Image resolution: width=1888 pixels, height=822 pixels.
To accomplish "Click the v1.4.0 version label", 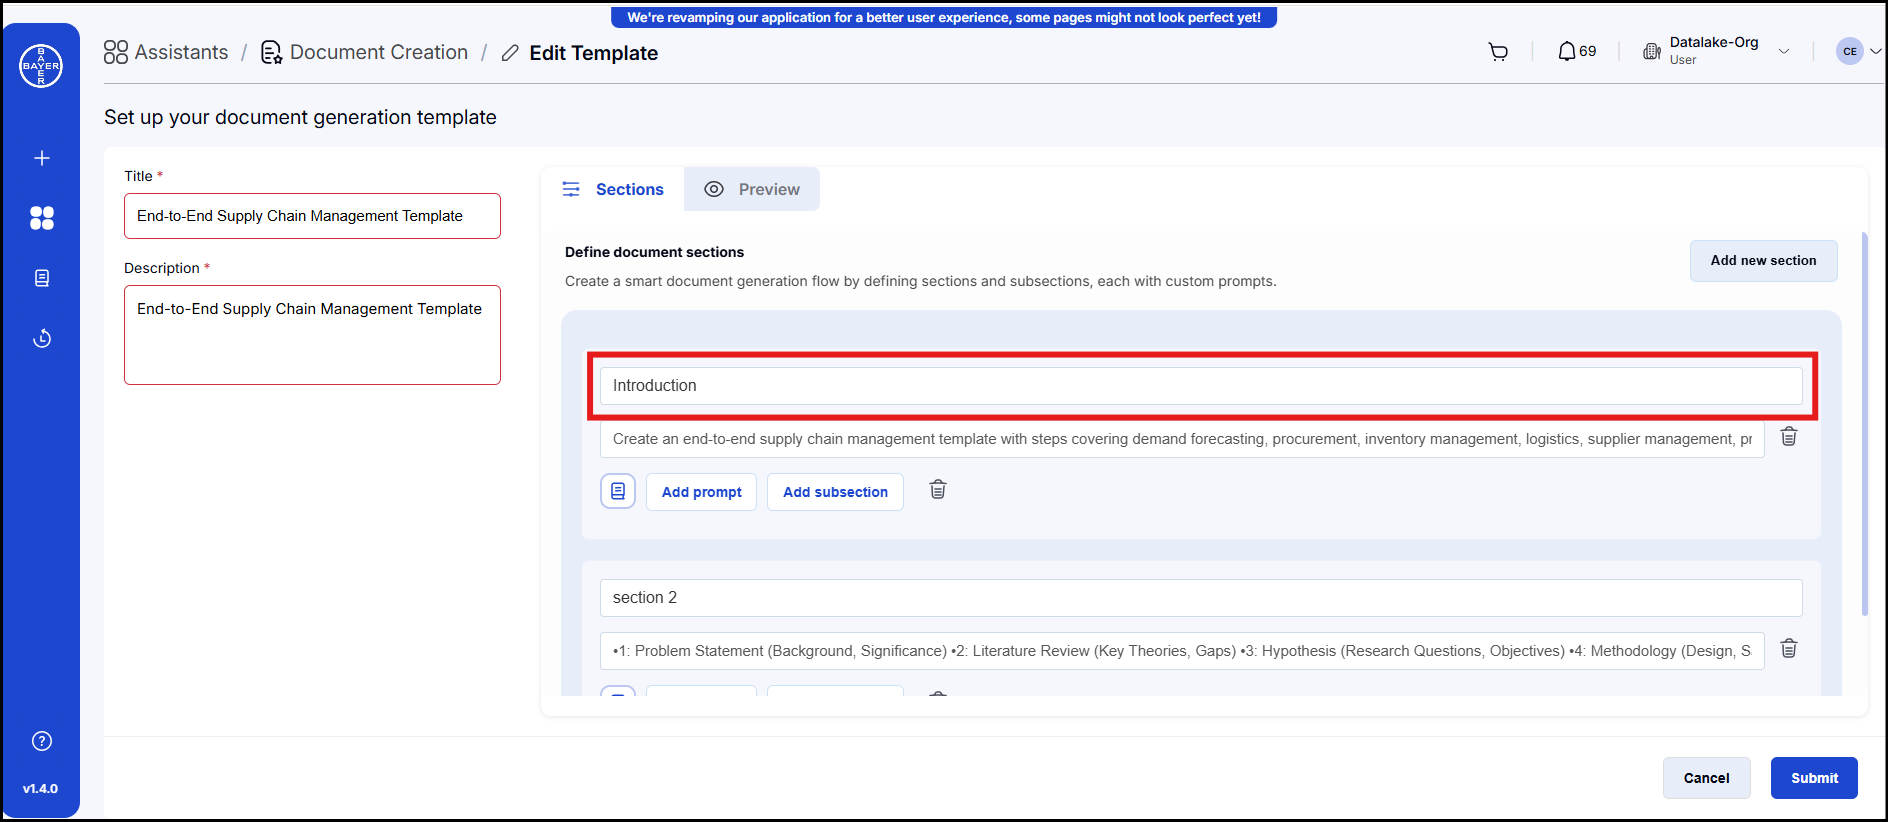I will pyautogui.click(x=41, y=789).
